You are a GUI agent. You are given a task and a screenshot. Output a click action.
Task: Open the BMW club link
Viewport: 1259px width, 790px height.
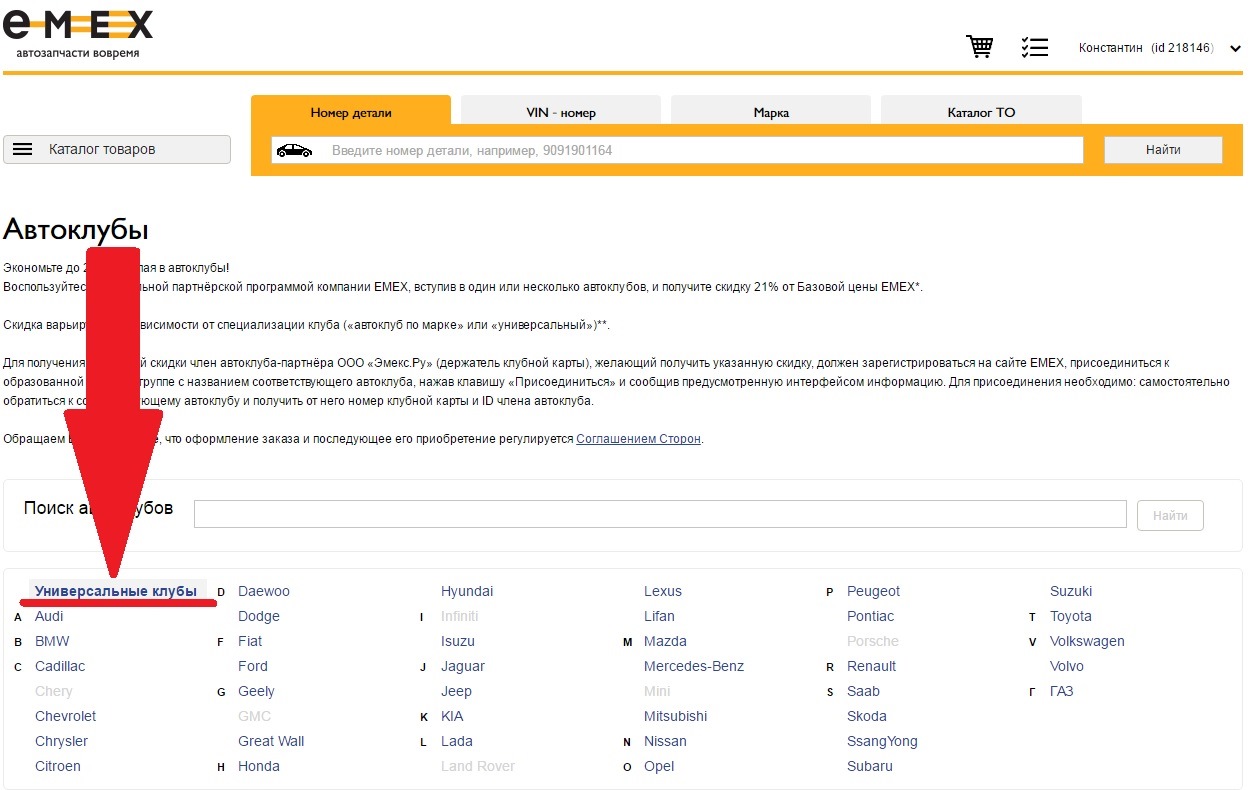pyautogui.click(x=52, y=641)
